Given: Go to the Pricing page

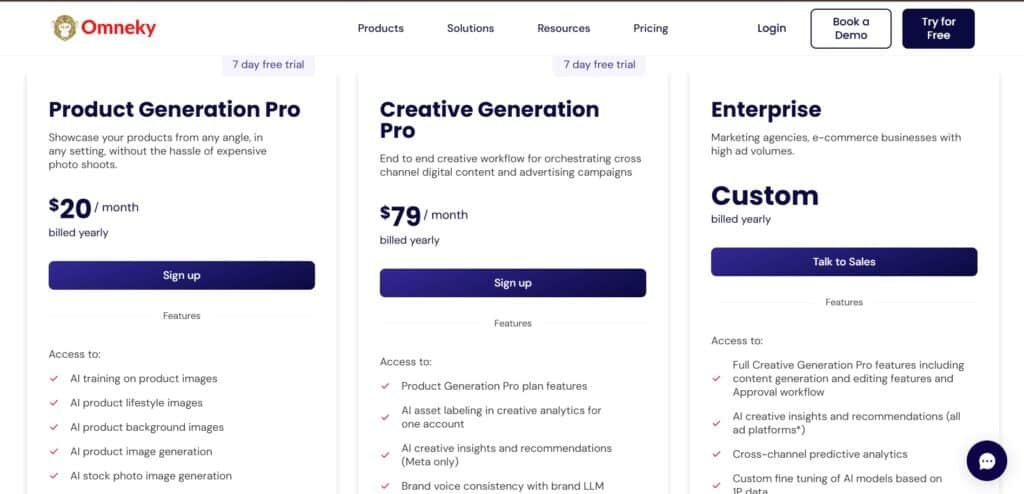Looking at the screenshot, I should pos(650,28).
